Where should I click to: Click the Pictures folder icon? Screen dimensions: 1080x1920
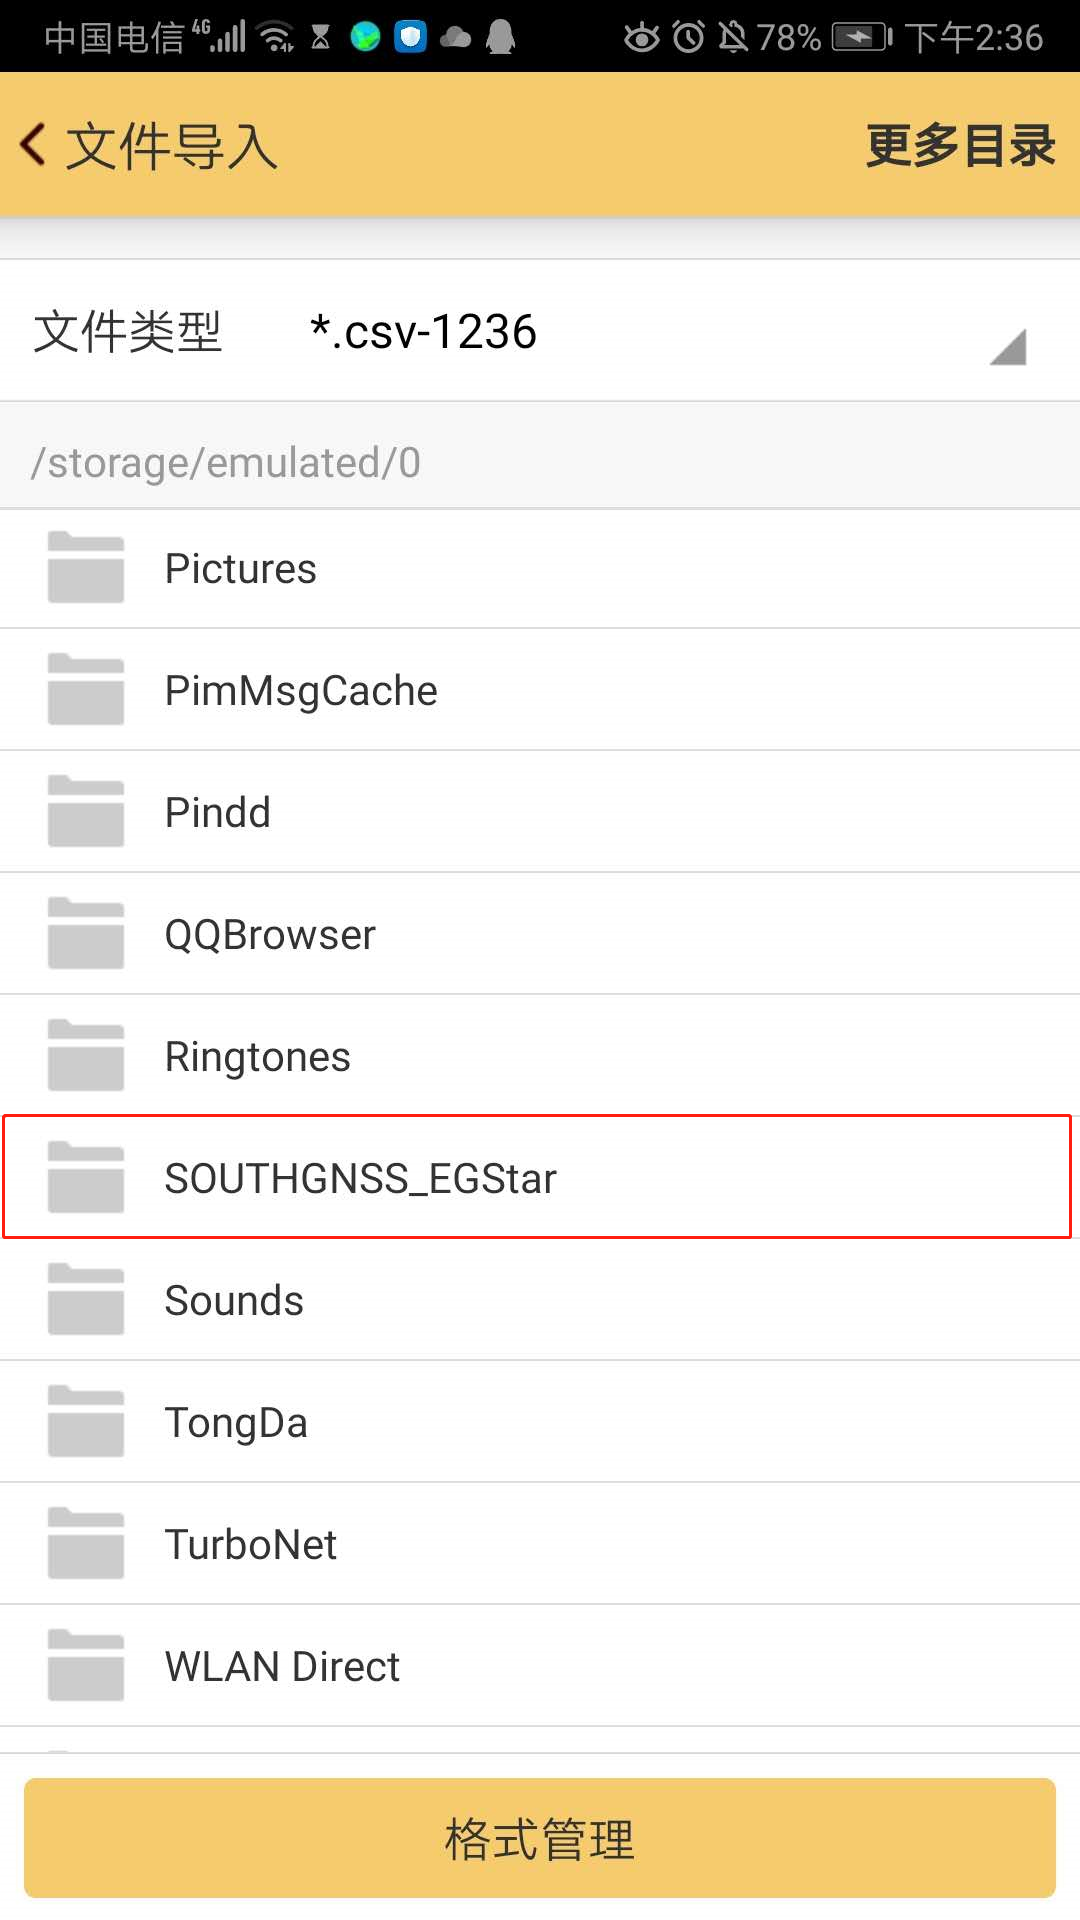click(x=86, y=568)
